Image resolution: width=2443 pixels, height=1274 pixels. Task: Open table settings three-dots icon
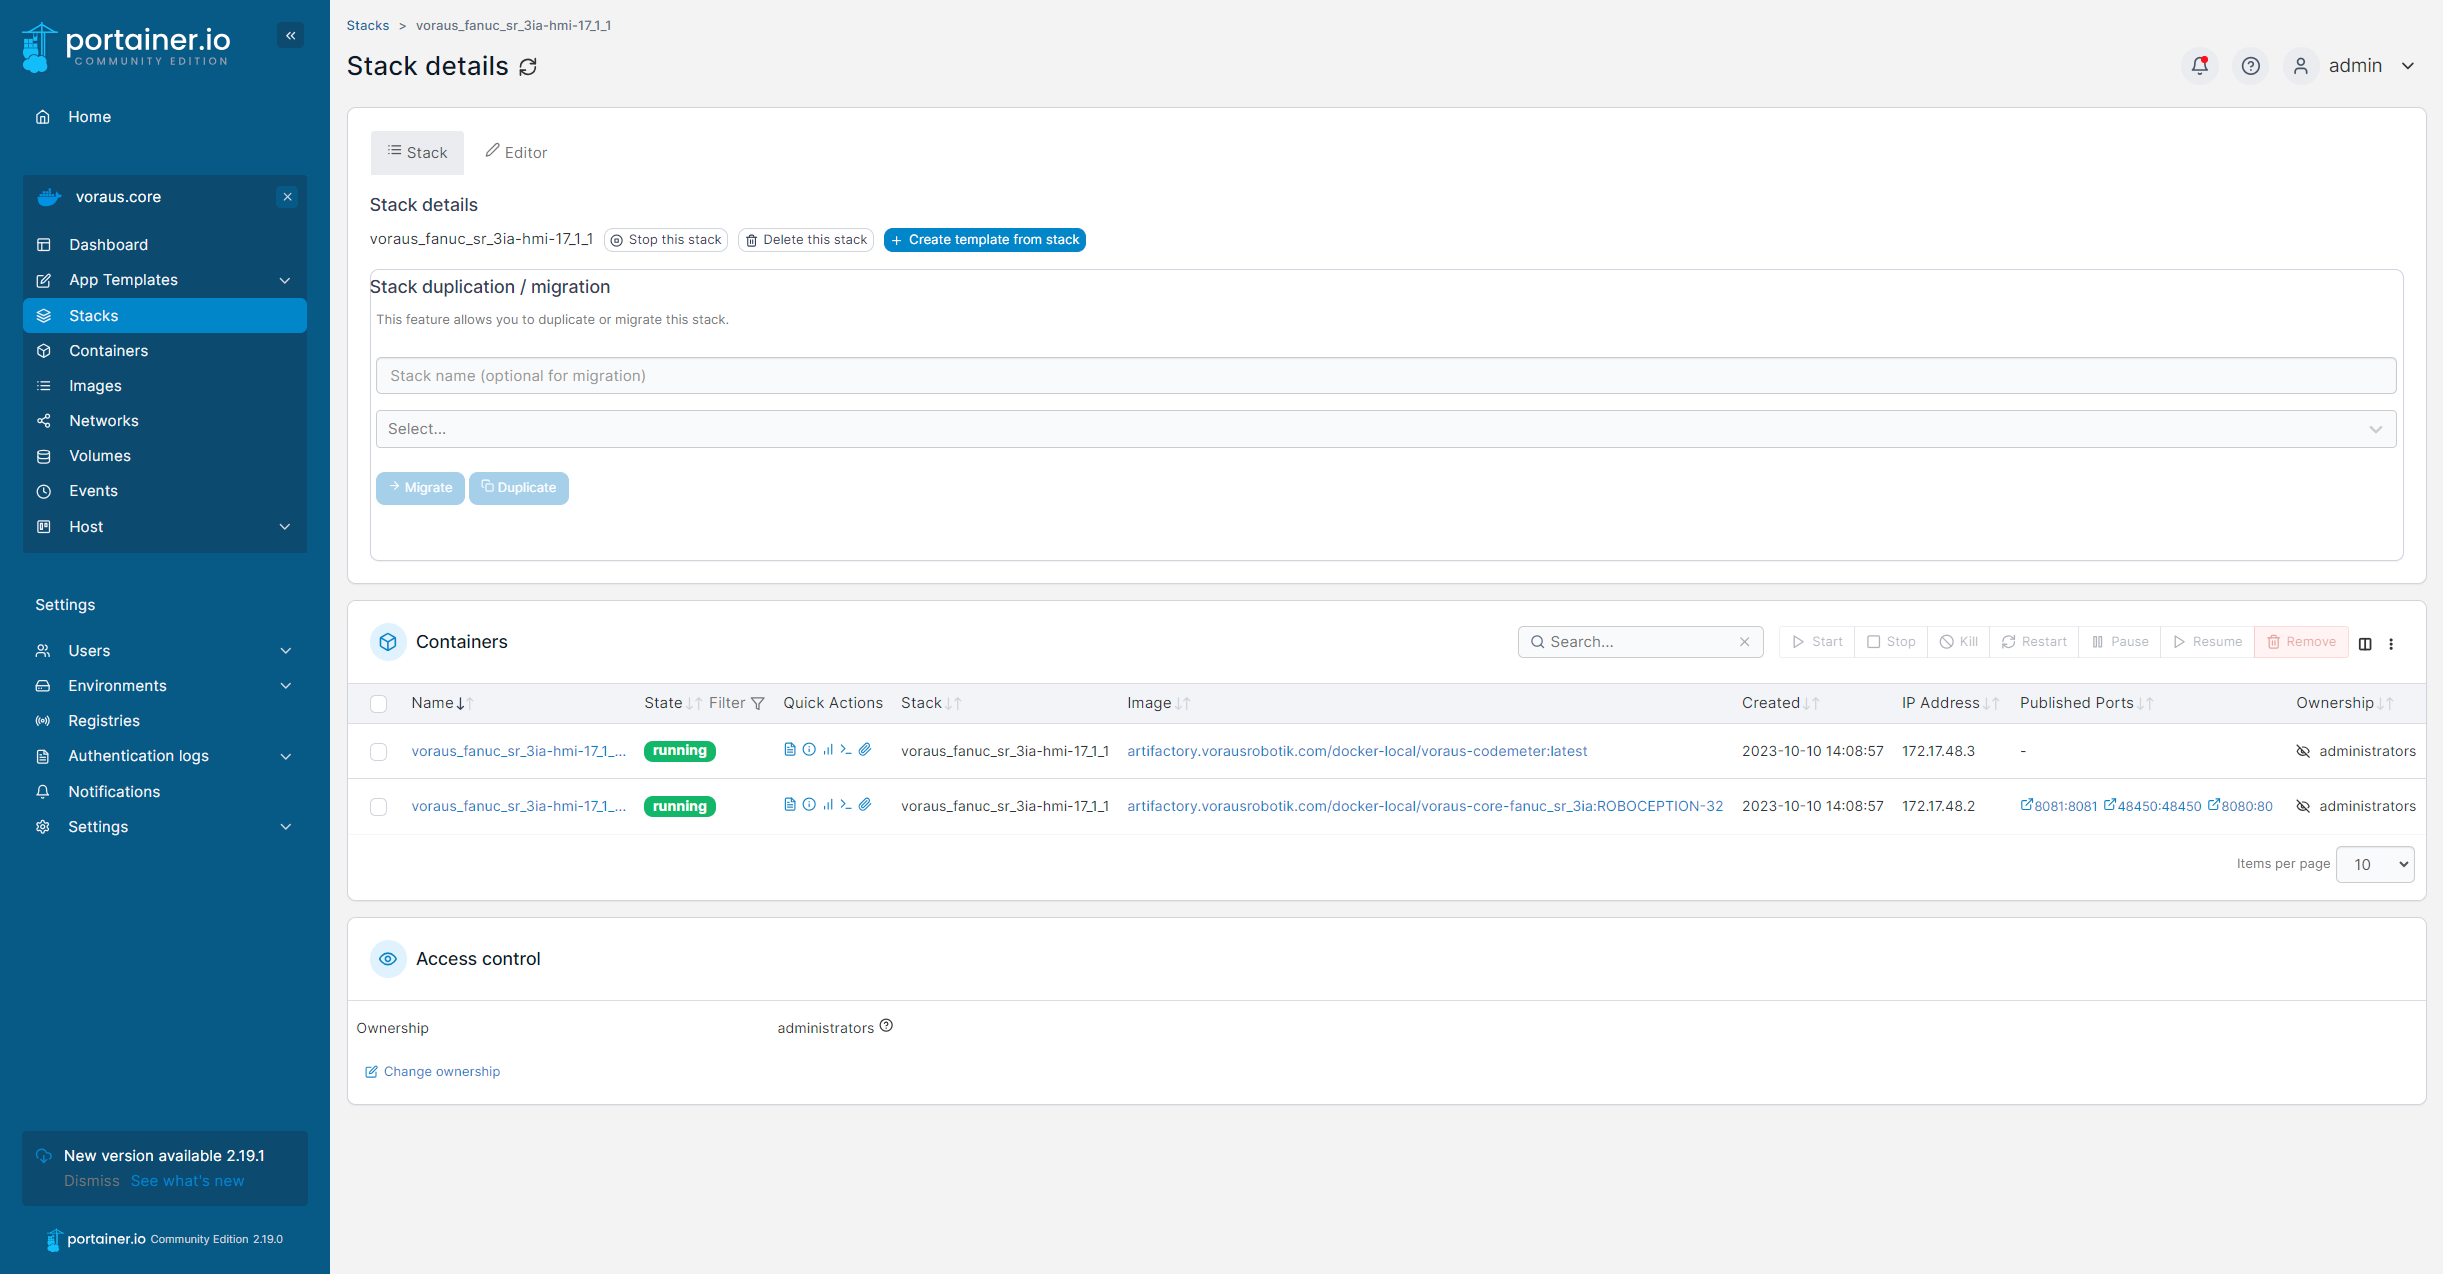[2391, 644]
